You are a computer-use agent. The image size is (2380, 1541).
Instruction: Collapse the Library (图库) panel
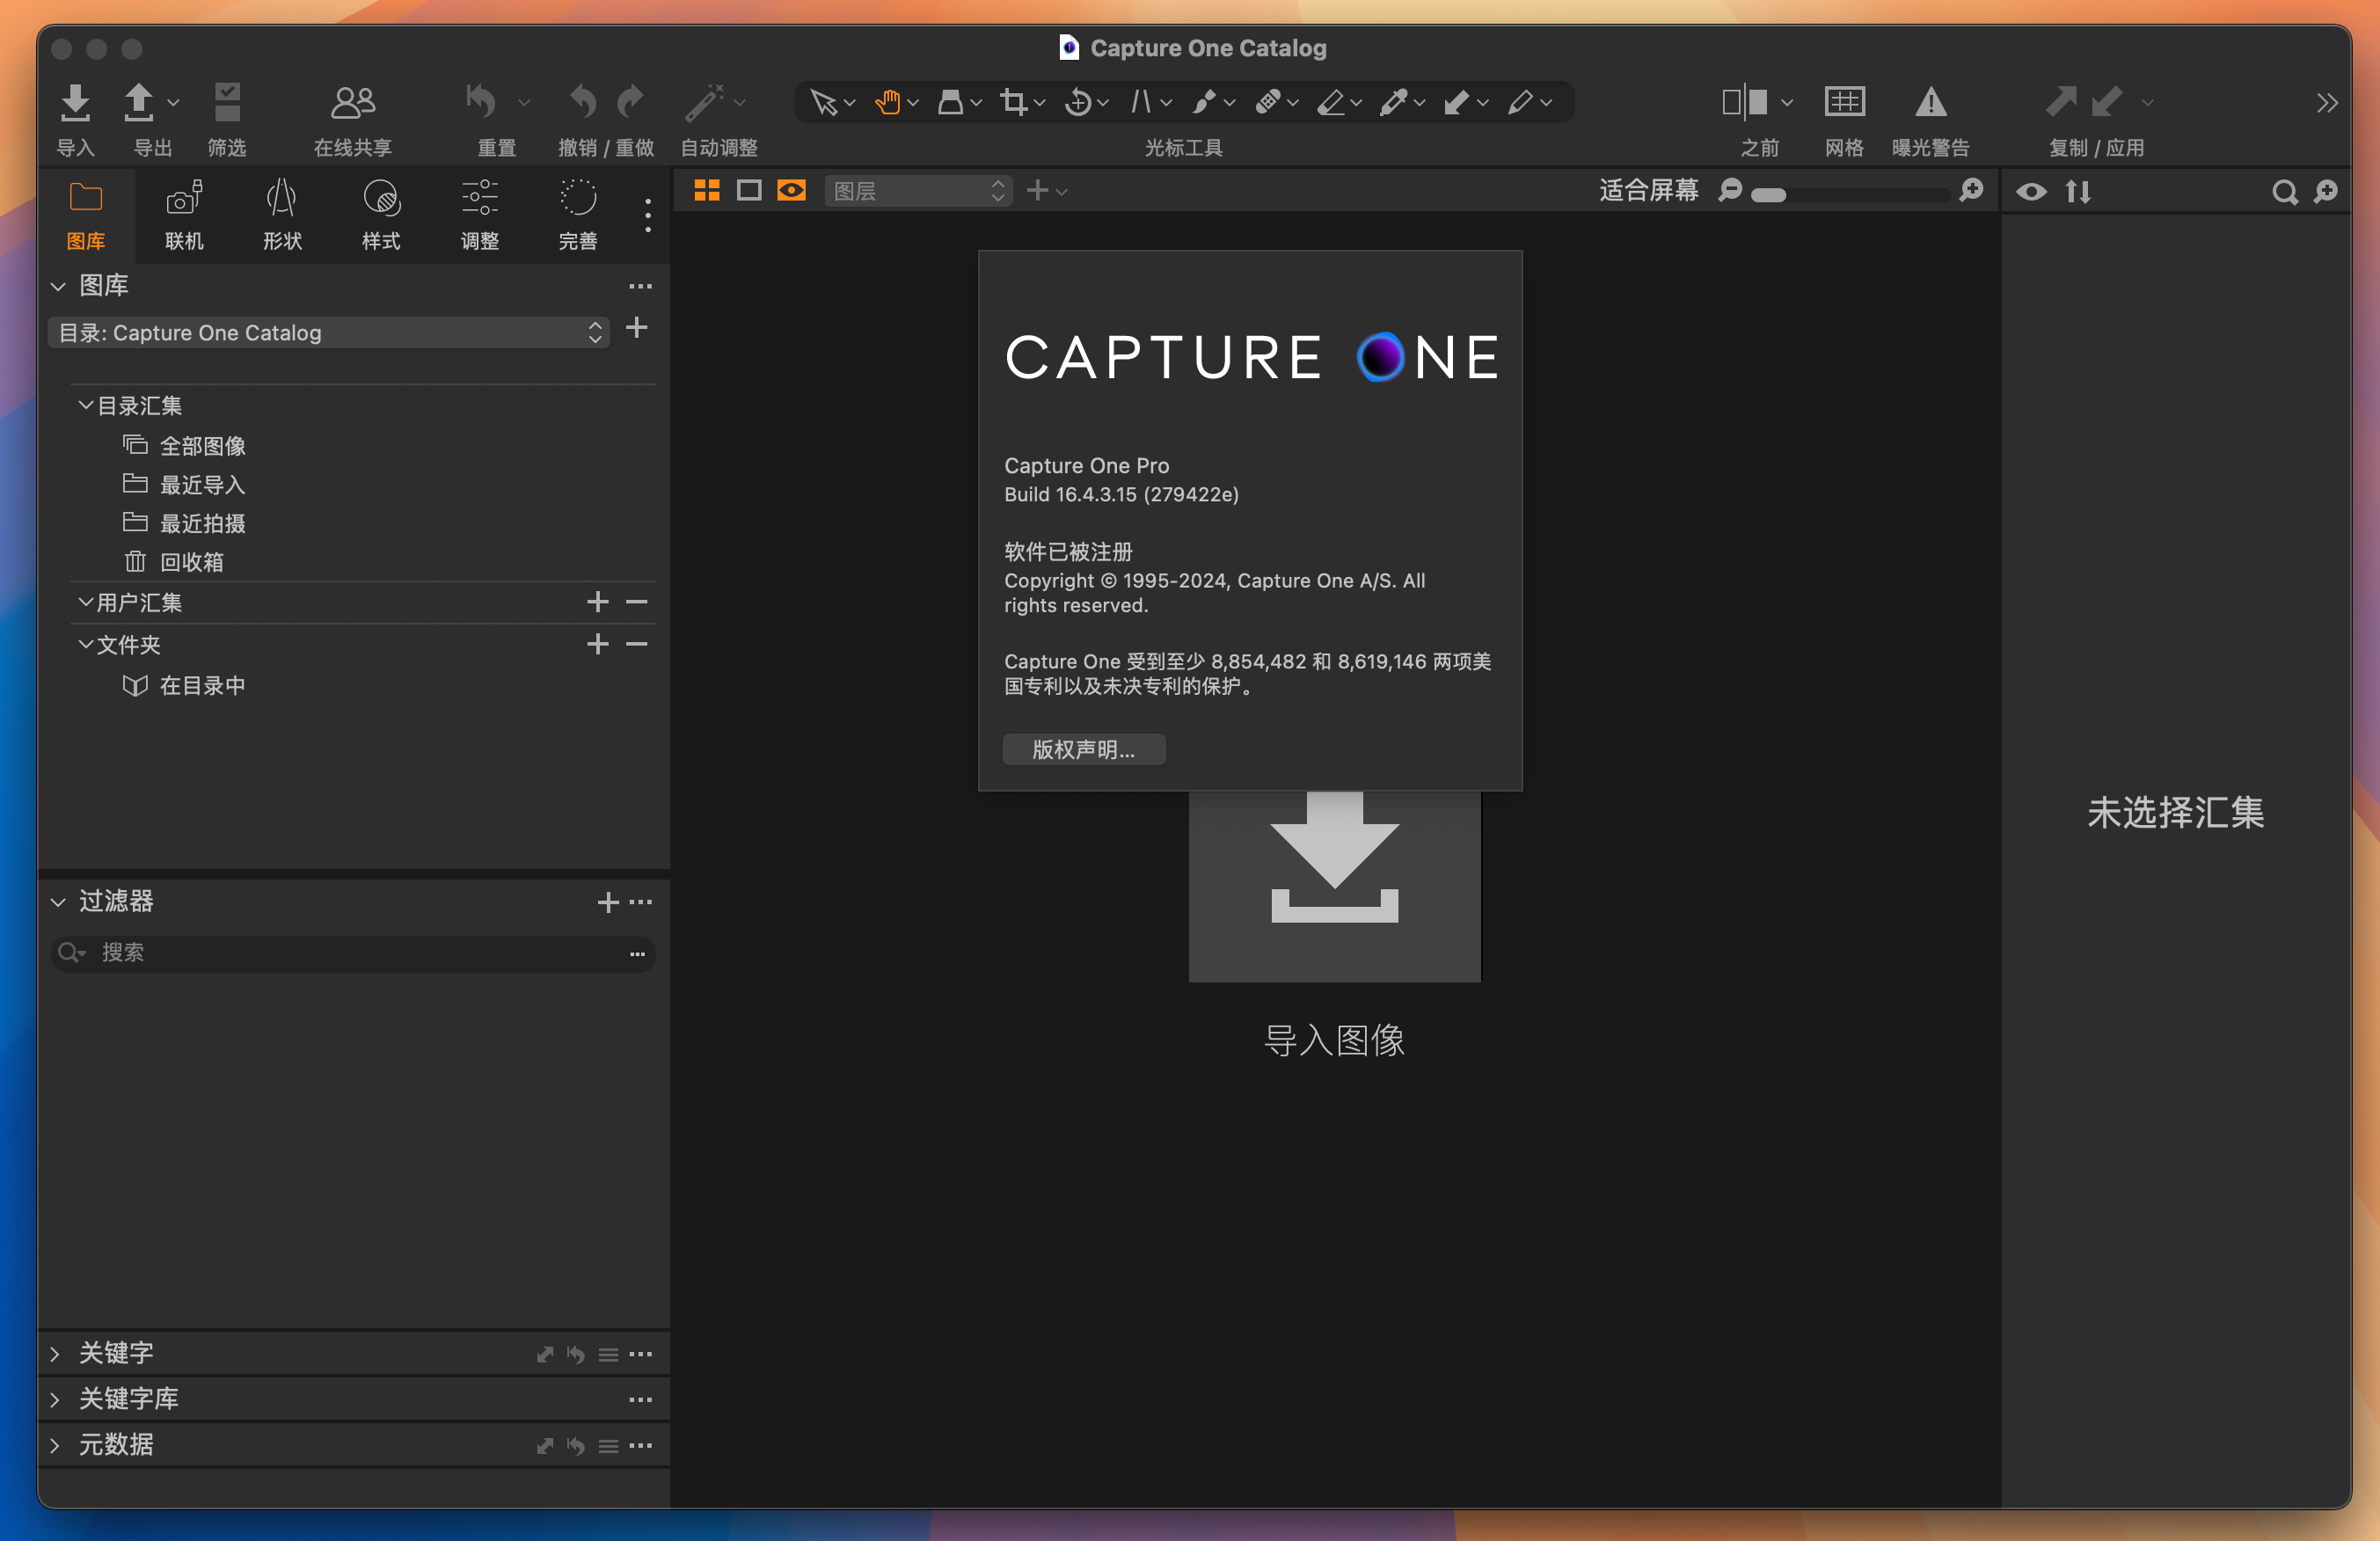point(58,287)
